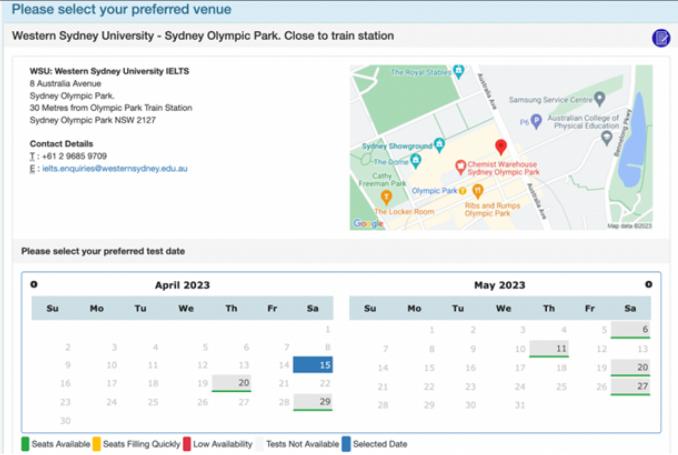Click the venue title Western Sydney University
This screenshot has width=678, height=455.
coord(203,35)
